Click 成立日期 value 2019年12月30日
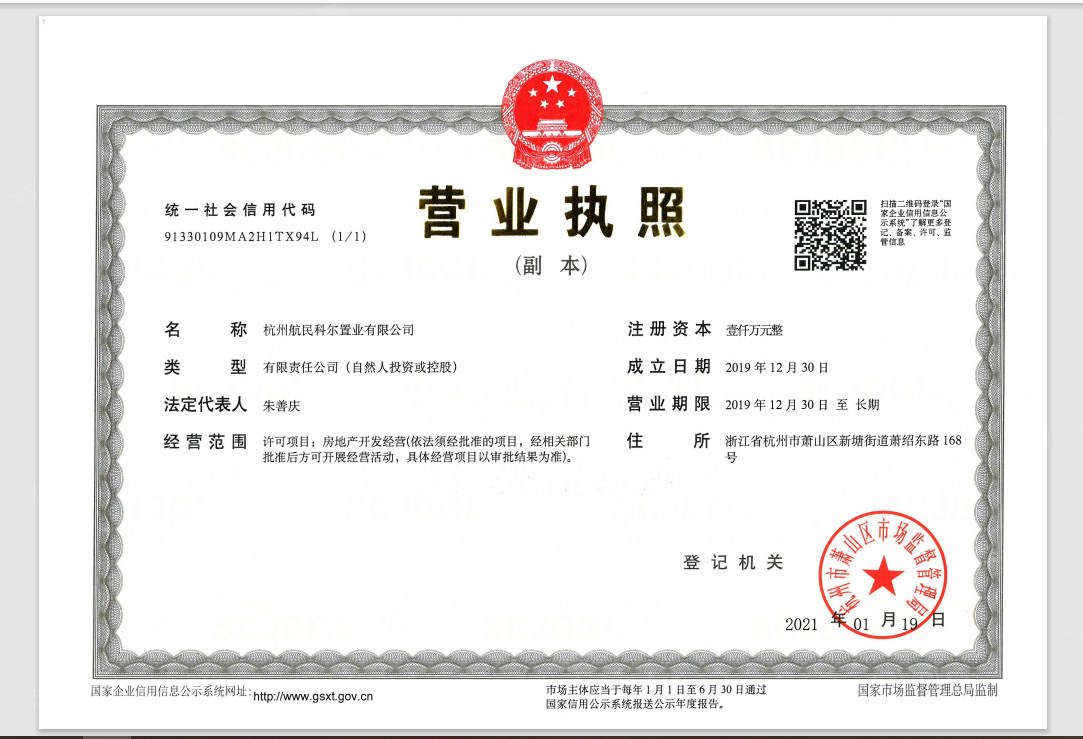 click(777, 367)
